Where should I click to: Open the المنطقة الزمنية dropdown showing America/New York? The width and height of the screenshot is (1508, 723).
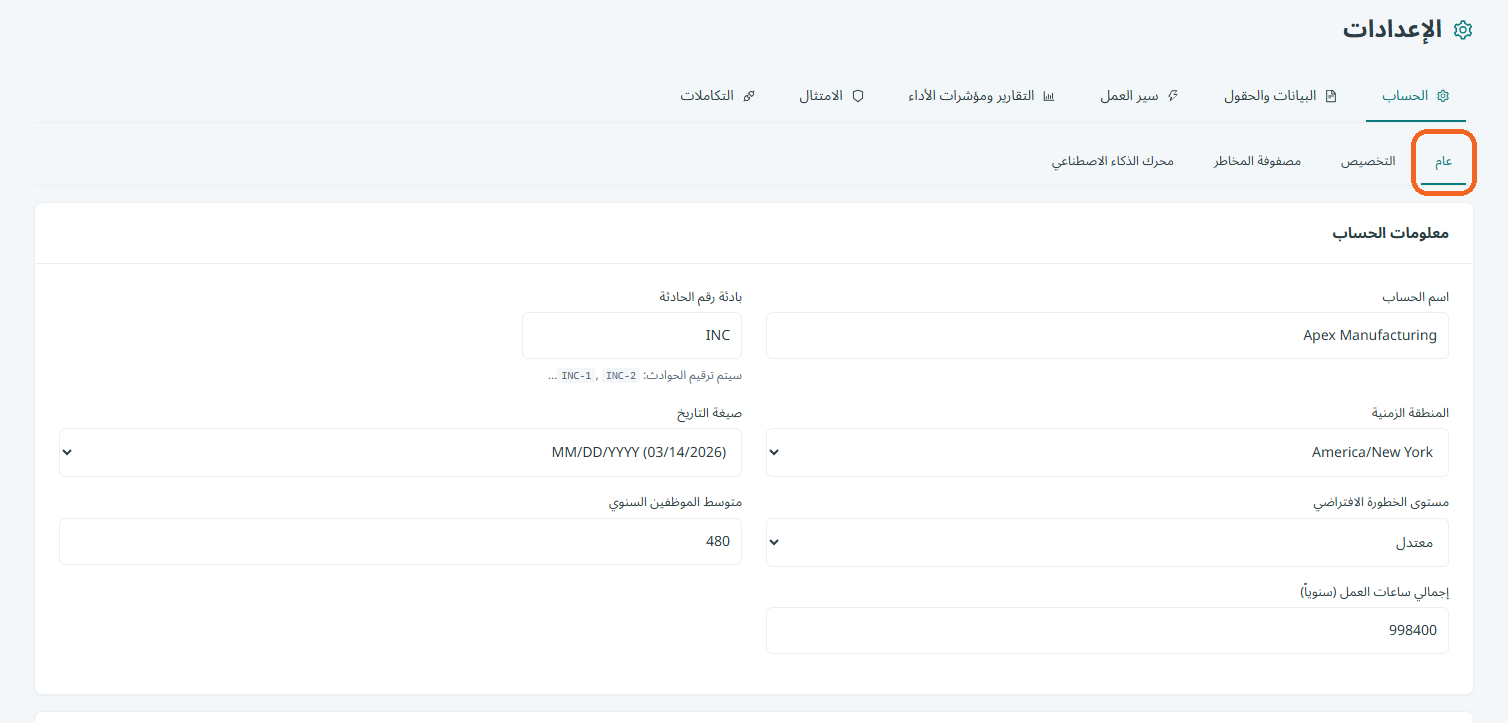click(x=1107, y=452)
